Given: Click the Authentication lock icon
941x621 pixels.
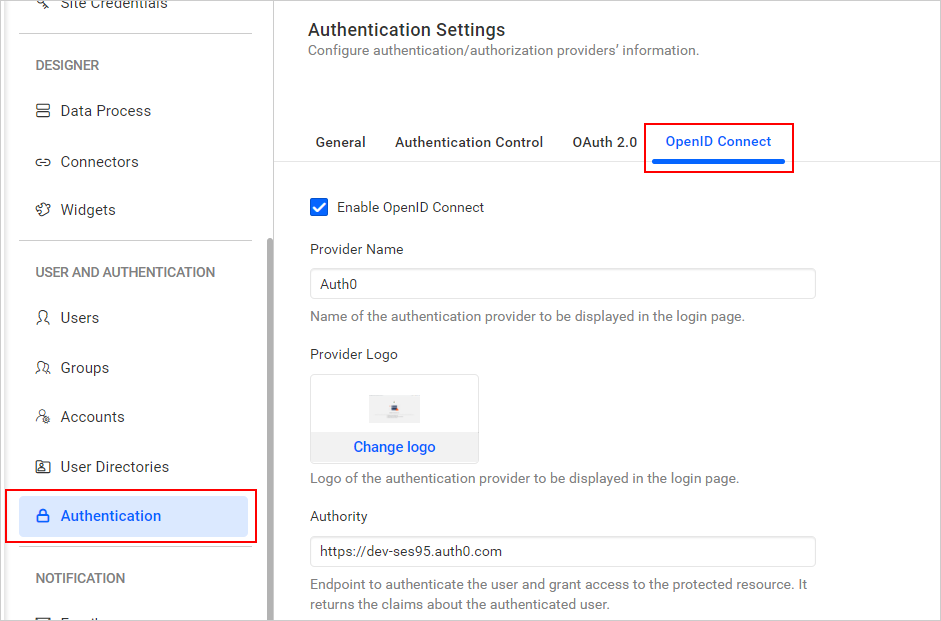Looking at the screenshot, I should pos(41,515).
